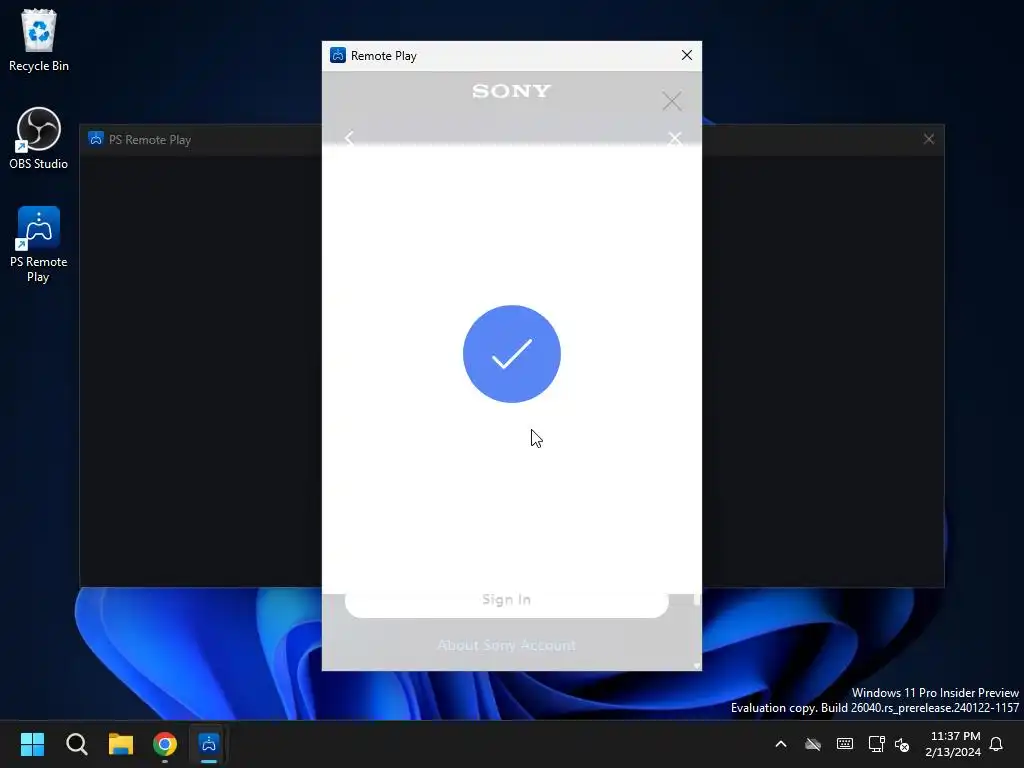
Task: Open the About Sony Account link
Action: click(507, 645)
